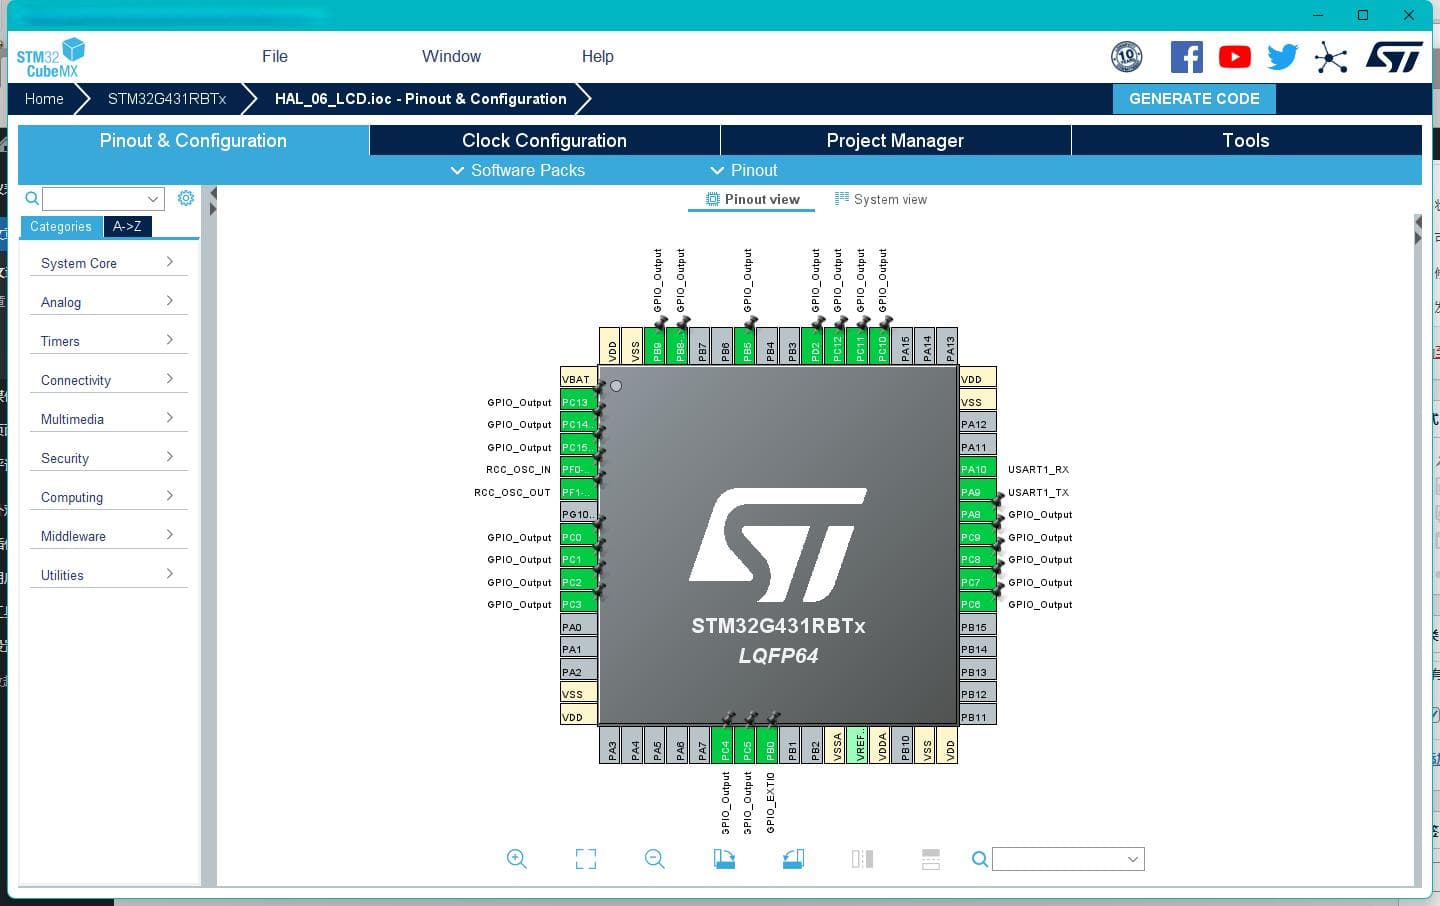Screen dimensions: 1440x906
Task: Click the STM32CubeMX logo
Action: [50, 58]
